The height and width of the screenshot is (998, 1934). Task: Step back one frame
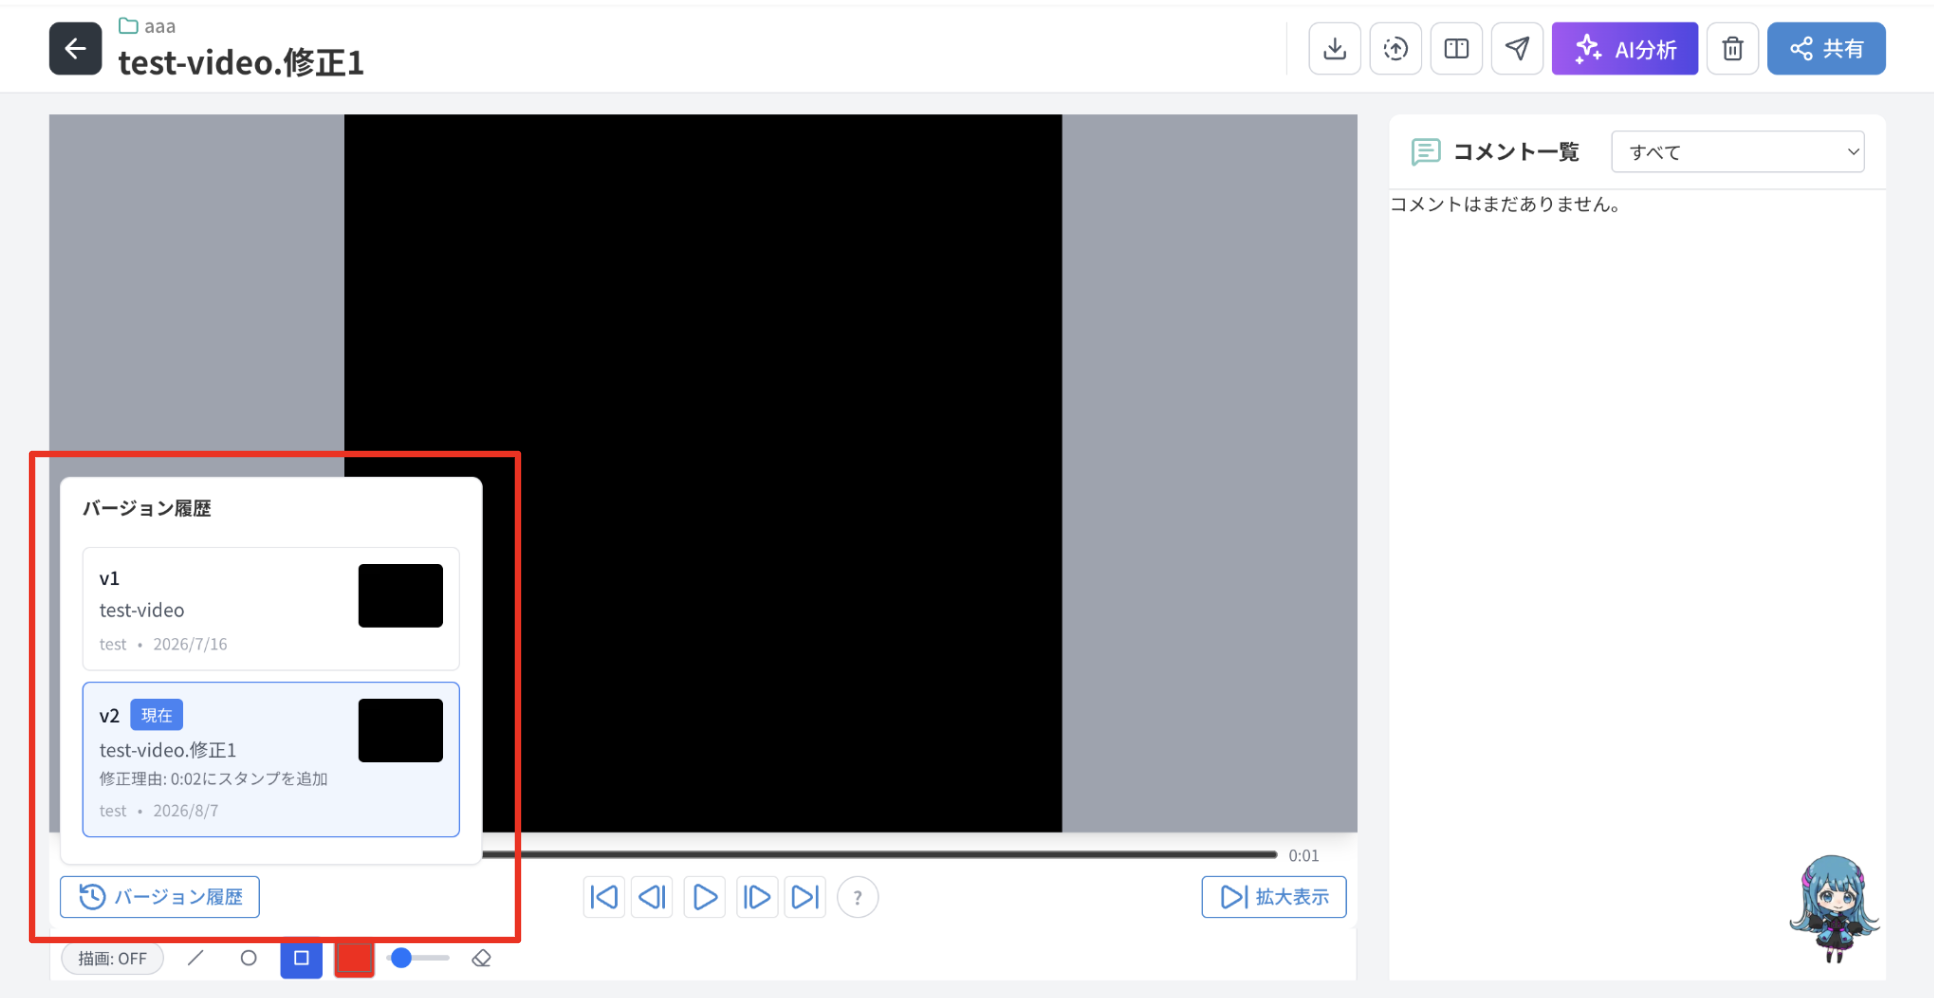[x=652, y=897]
